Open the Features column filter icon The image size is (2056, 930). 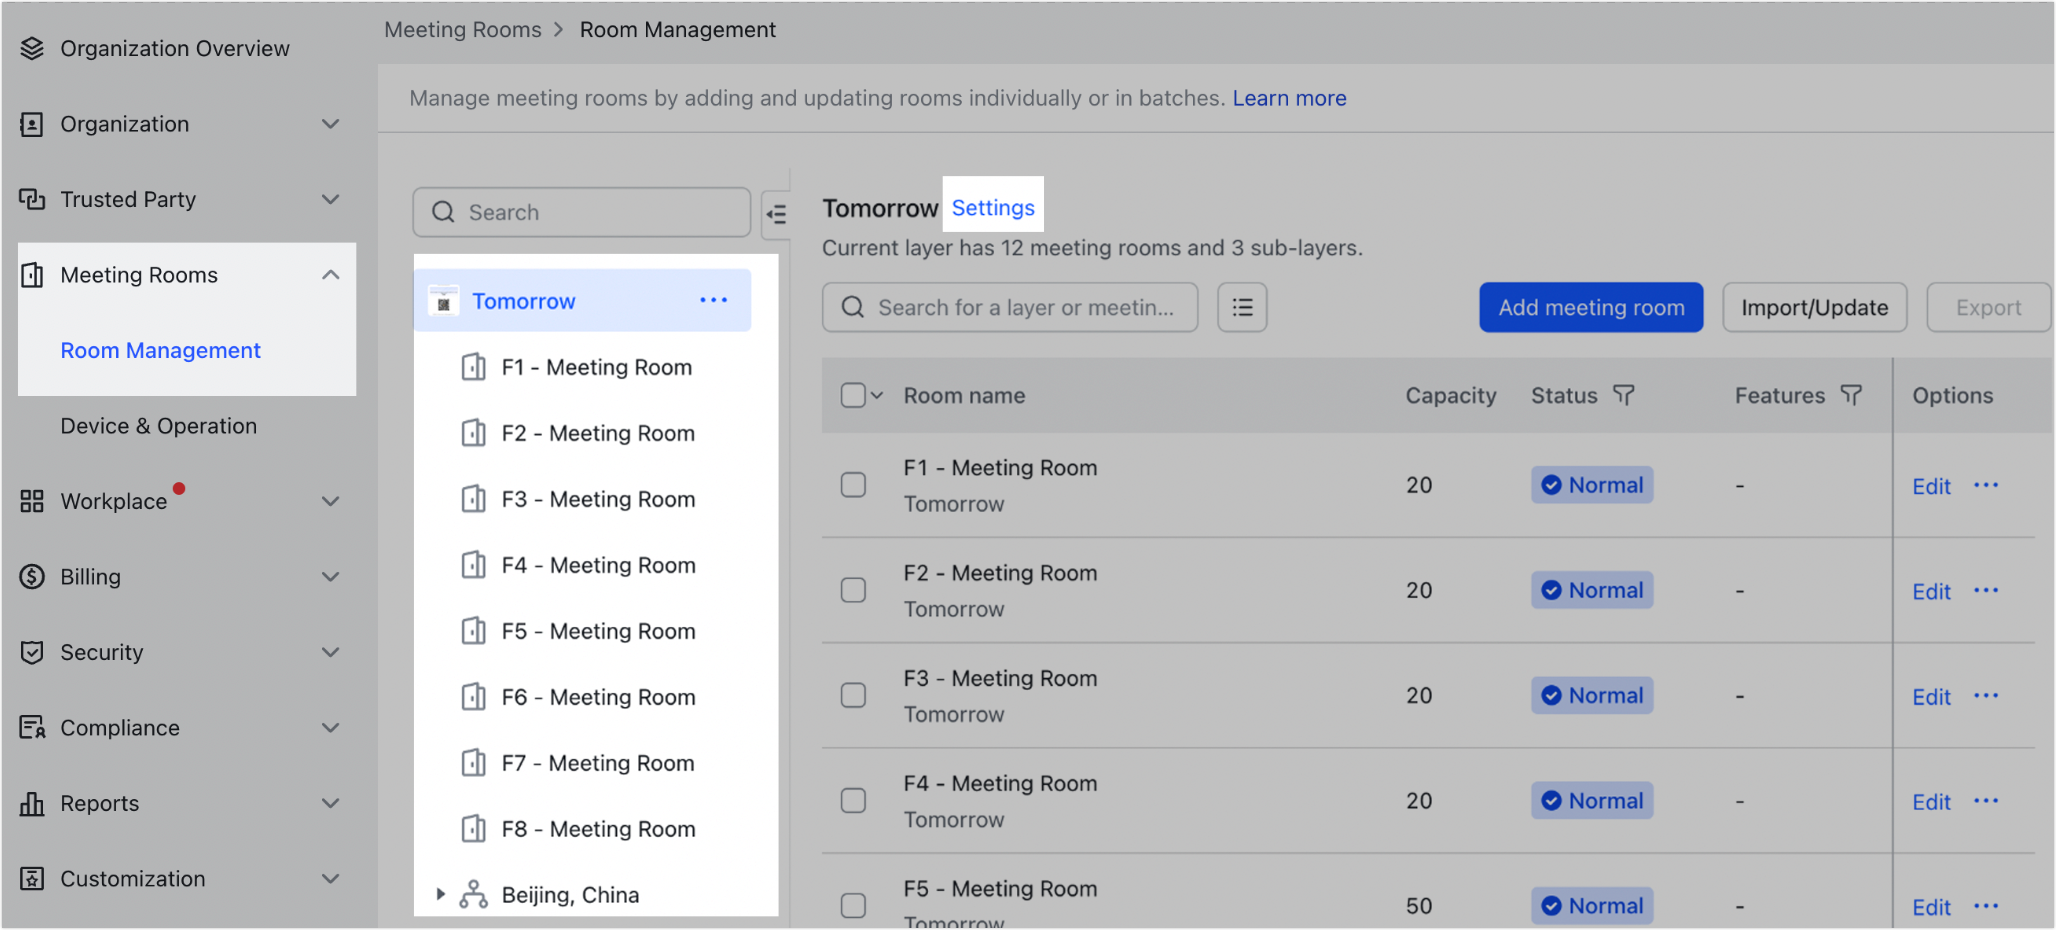point(1854,395)
